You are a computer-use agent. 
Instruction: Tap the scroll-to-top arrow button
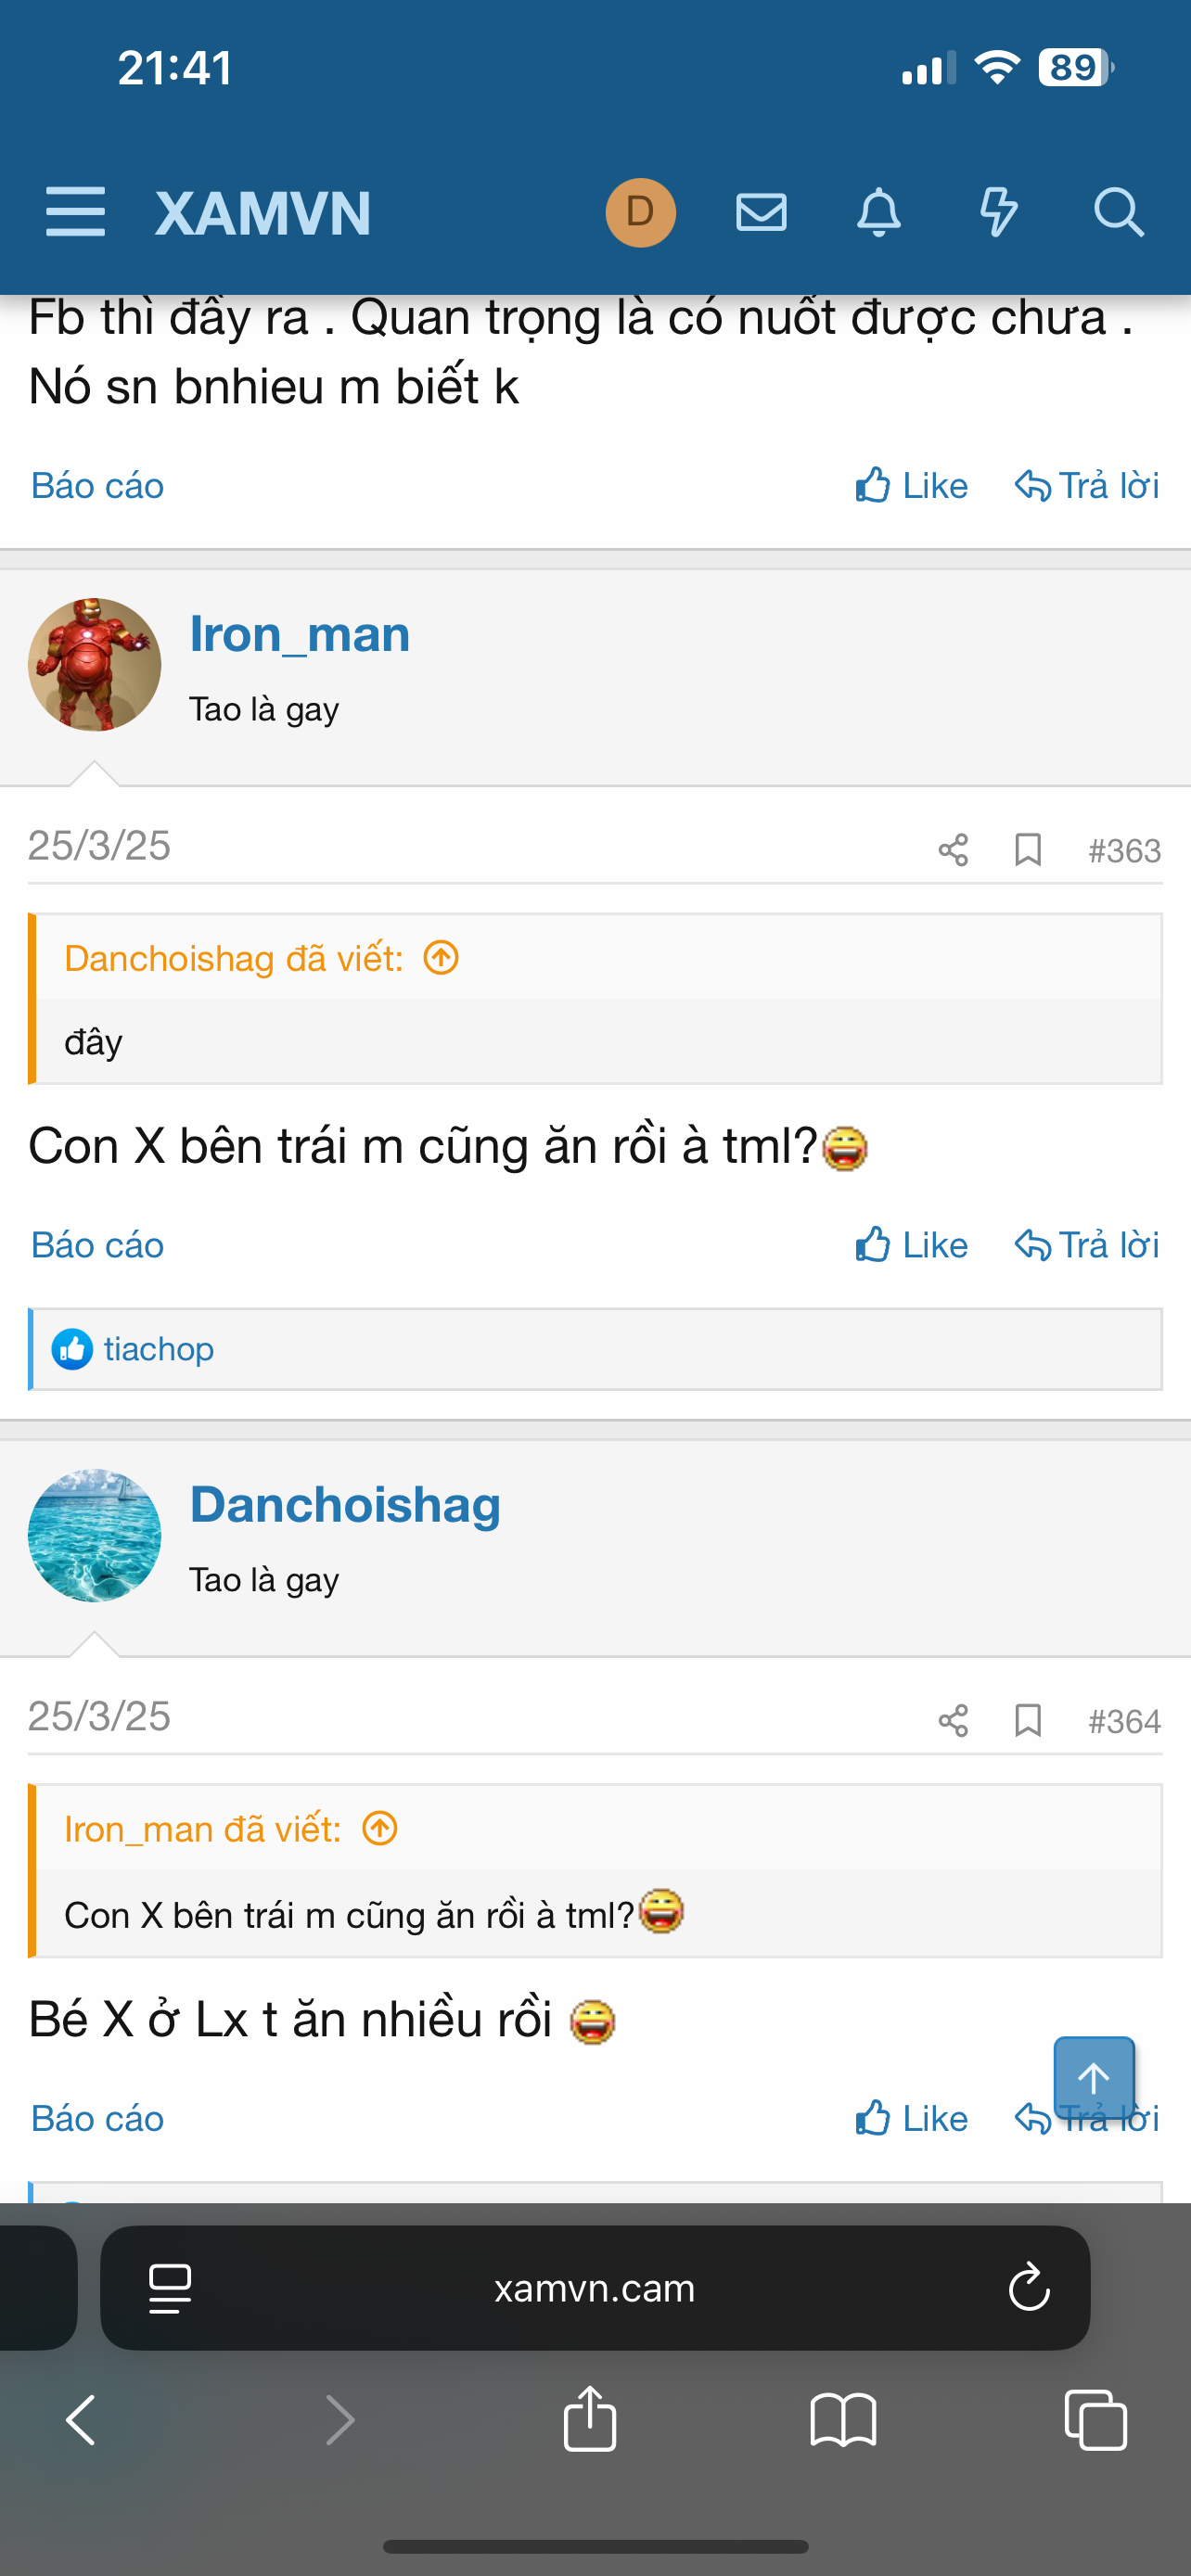pyautogui.click(x=1094, y=2078)
